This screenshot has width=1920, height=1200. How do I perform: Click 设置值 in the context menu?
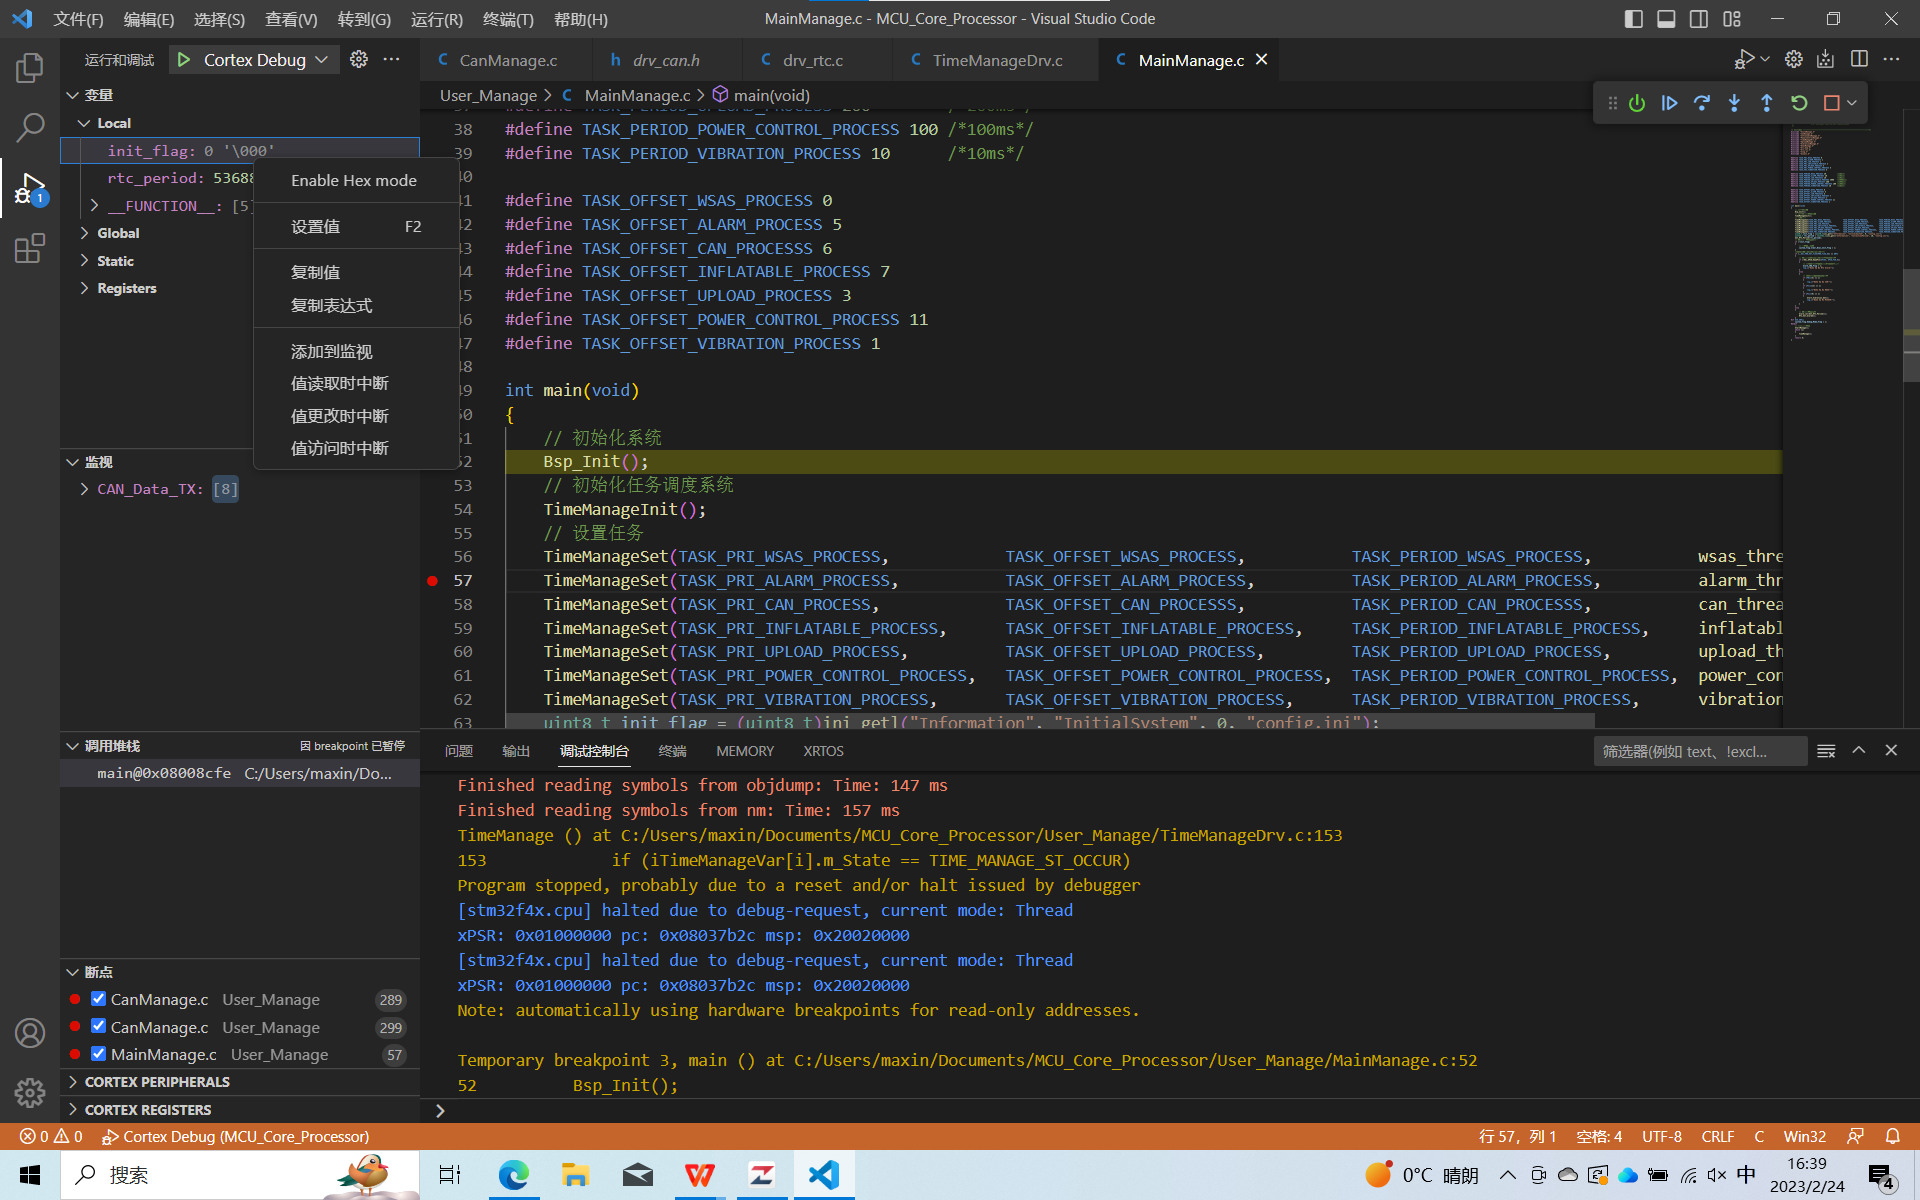314,226
